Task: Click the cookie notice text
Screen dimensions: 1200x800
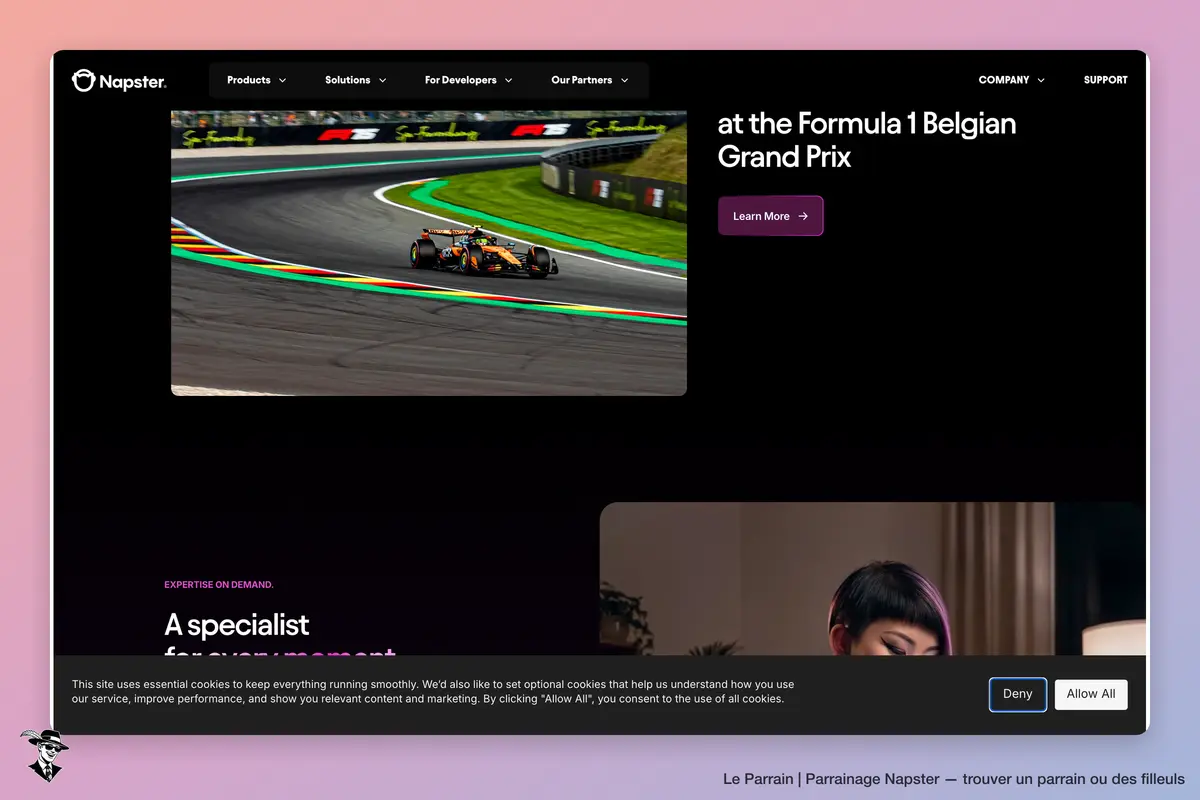Action: 433,692
